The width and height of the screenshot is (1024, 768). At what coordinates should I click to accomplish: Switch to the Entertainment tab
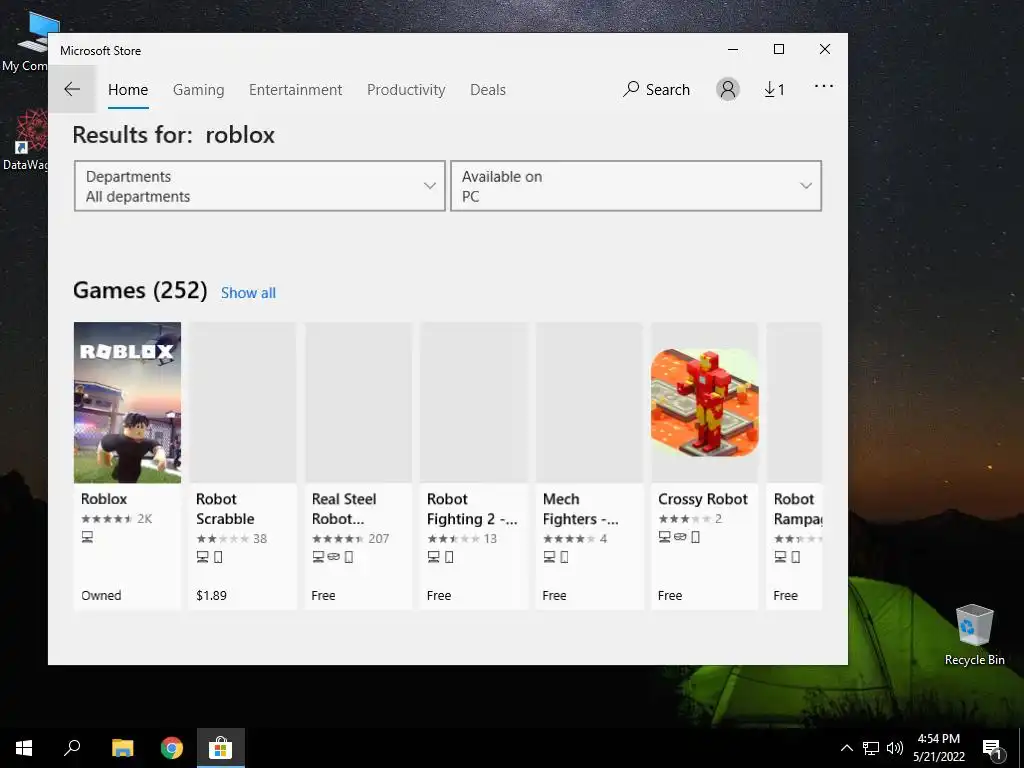click(295, 89)
